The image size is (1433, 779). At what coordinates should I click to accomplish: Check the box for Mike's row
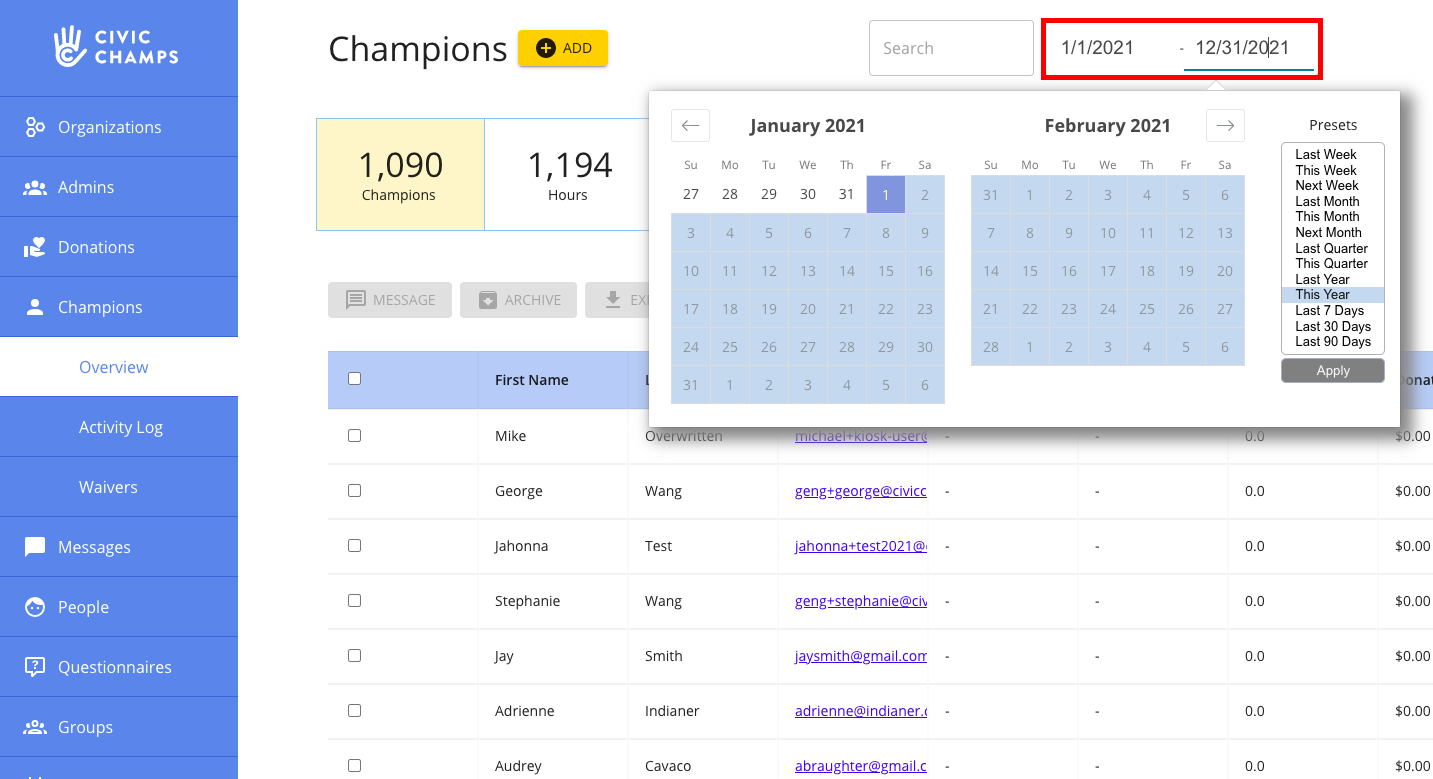pos(354,436)
